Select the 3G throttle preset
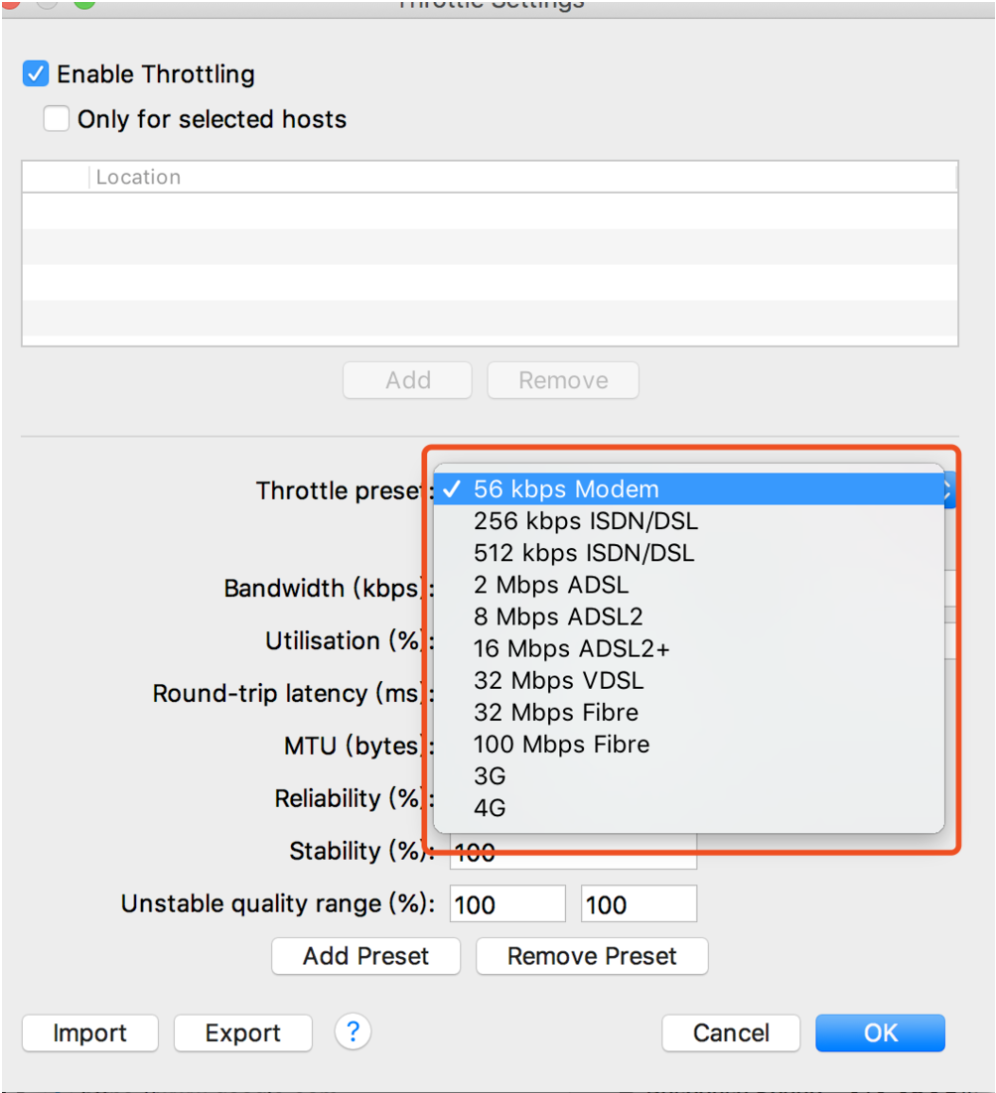The image size is (996, 1093). (689, 776)
